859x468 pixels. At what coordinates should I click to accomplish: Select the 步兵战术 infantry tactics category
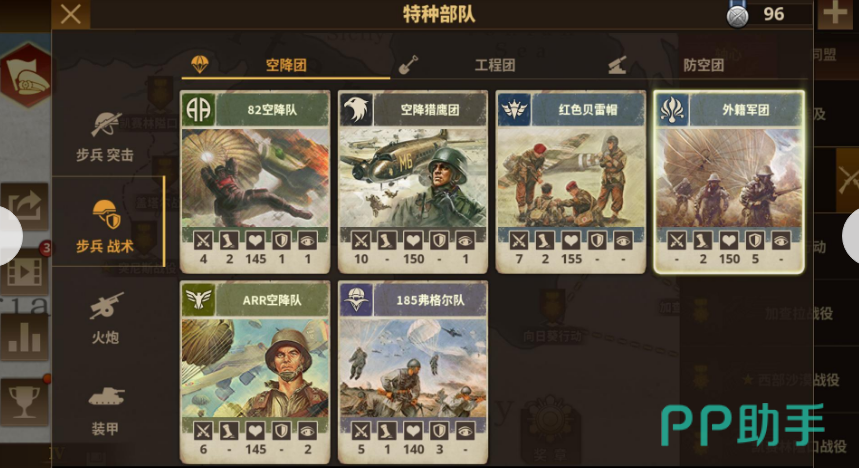pos(105,226)
